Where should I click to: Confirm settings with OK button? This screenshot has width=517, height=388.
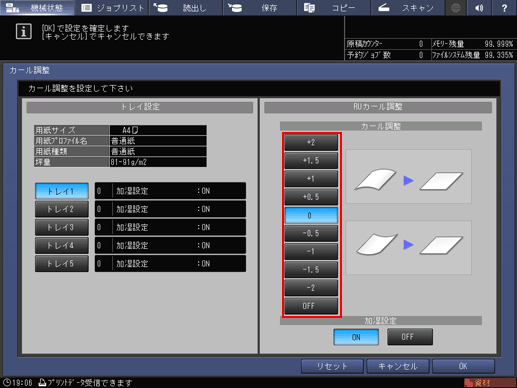tap(463, 366)
